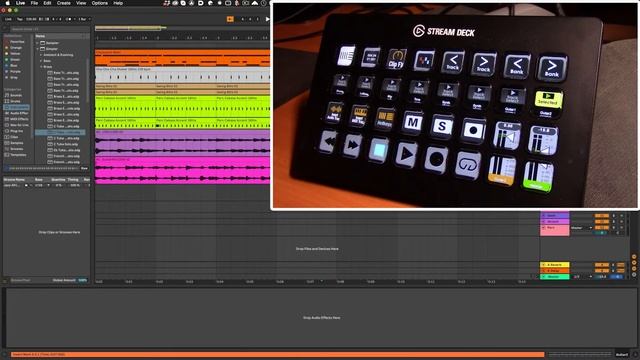
Task: Expand the Ambient & Evolving folder
Action: tap(41, 55)
